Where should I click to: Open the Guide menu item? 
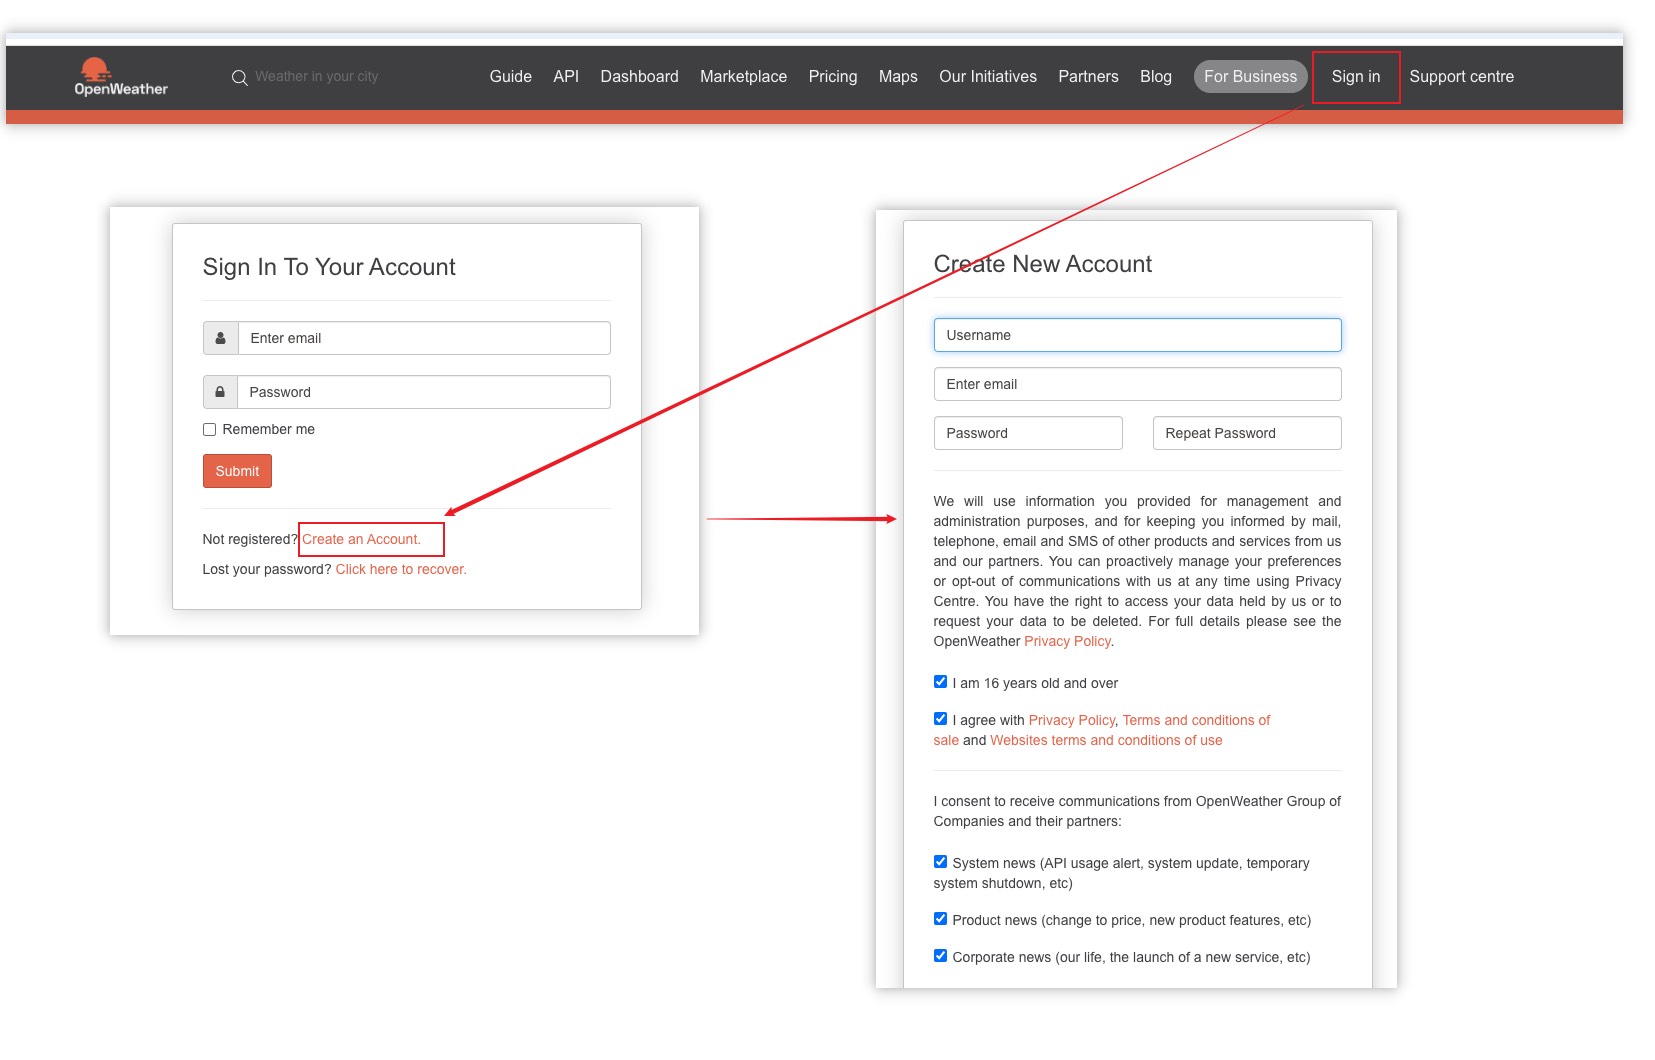click(x=510, y=76)
